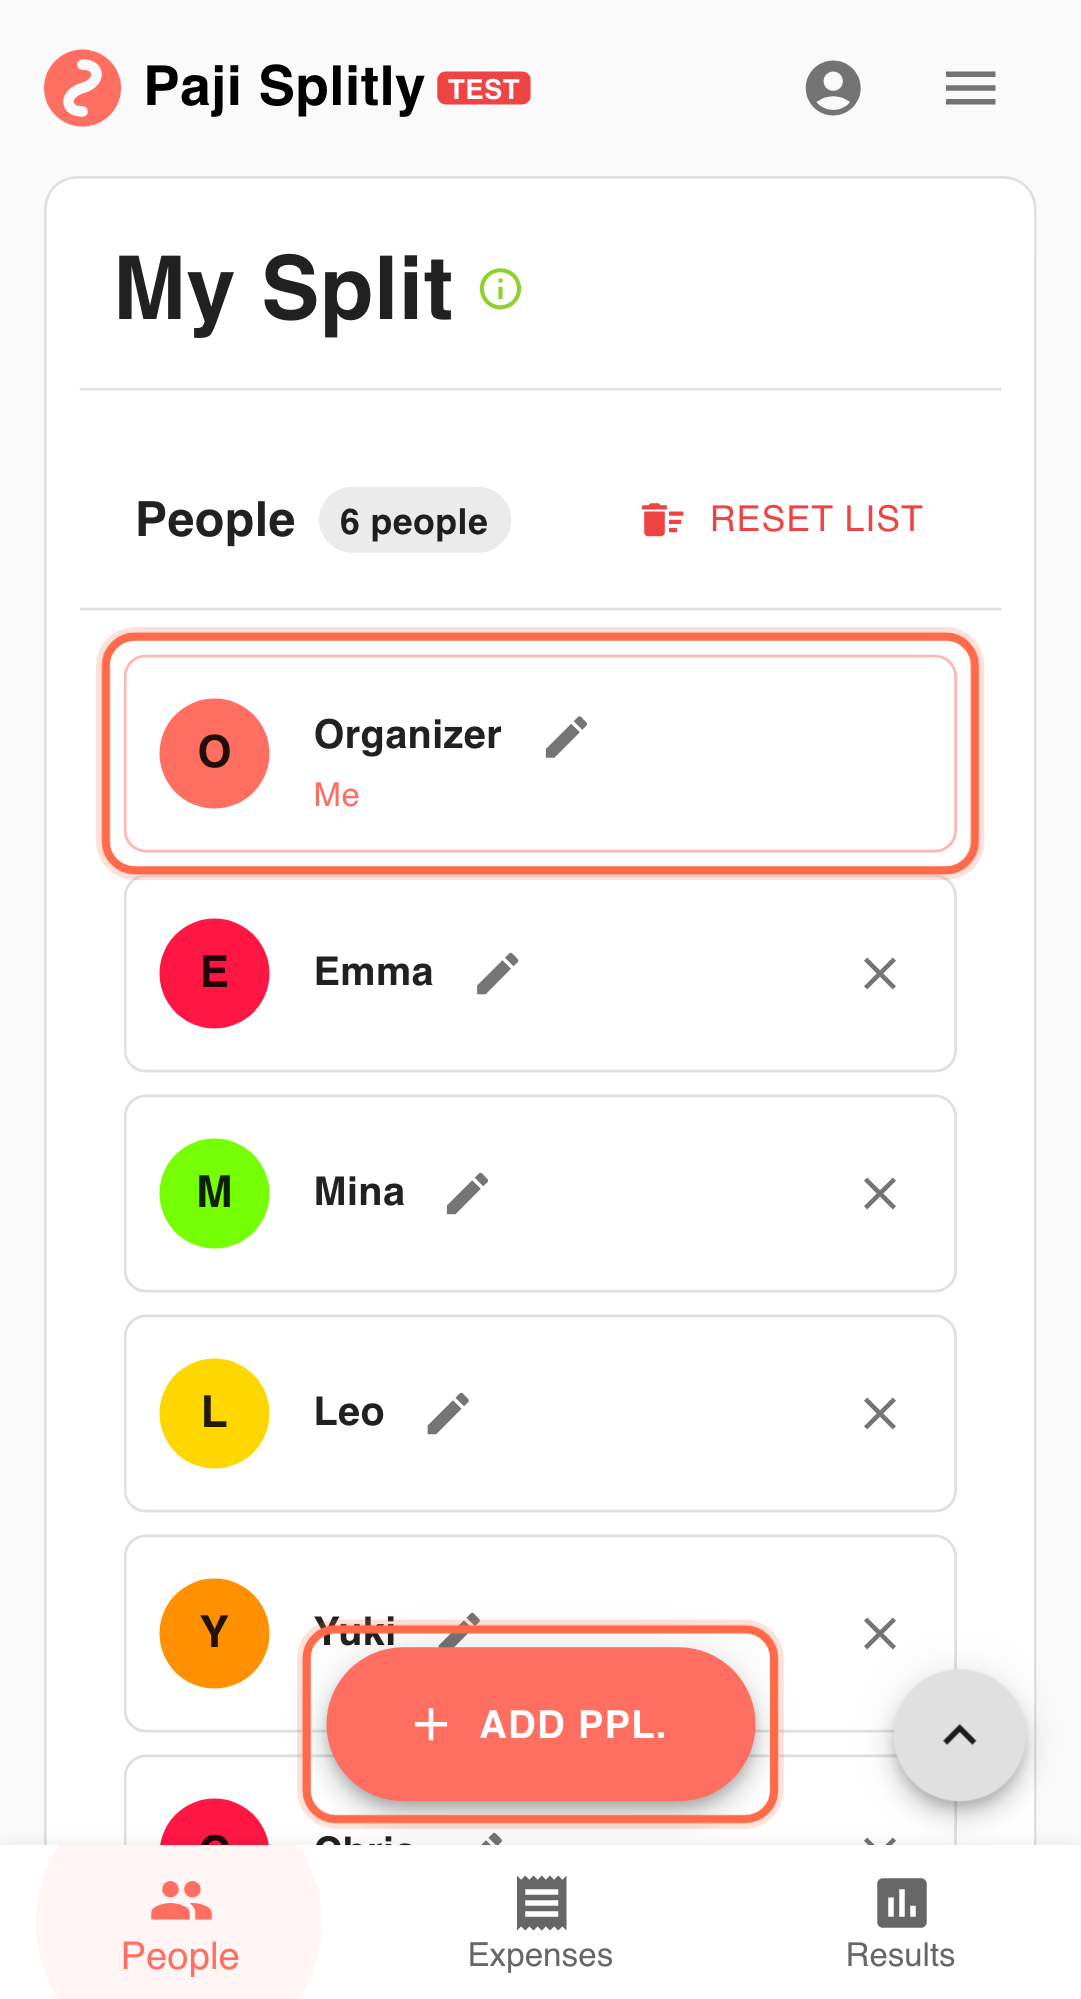Click the Paji Splitly logo icon
The width and height of the screenshot is (1081, 1999).
click(82, 88)
